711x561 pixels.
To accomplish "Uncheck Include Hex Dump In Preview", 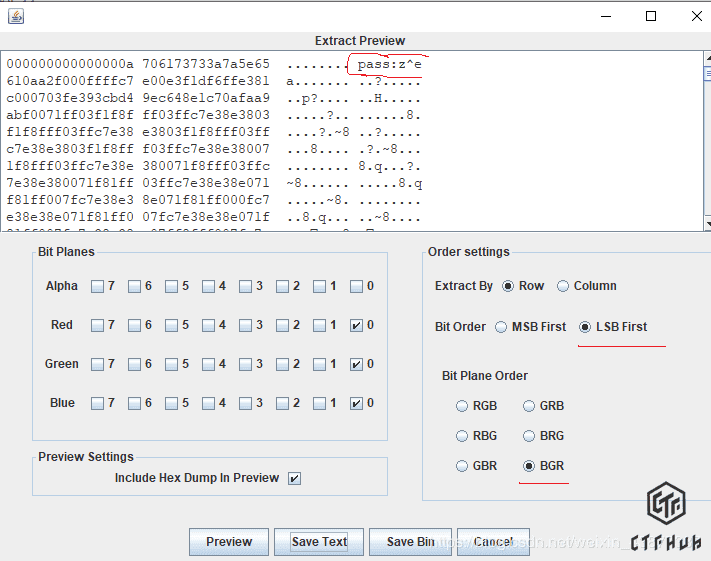I will pos(294,478).
